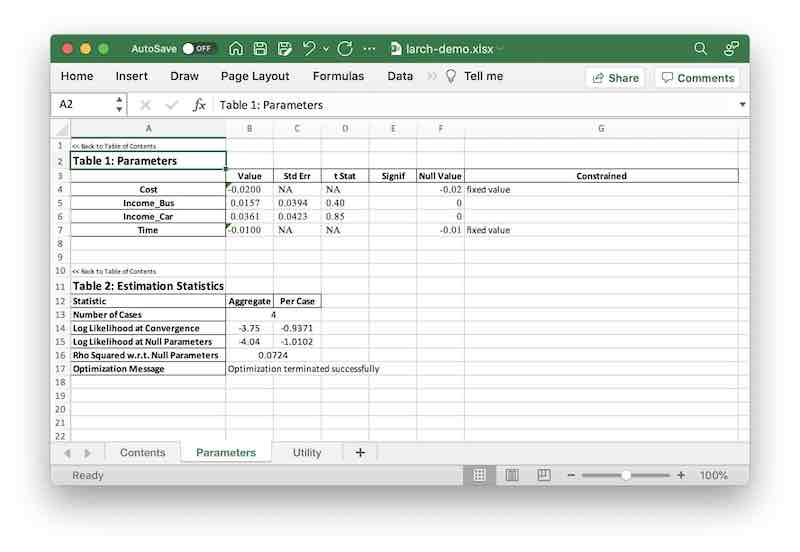Viewport: 800px width, 552px height.
Task: Expand the formula bar
Action: coord(742,105)
